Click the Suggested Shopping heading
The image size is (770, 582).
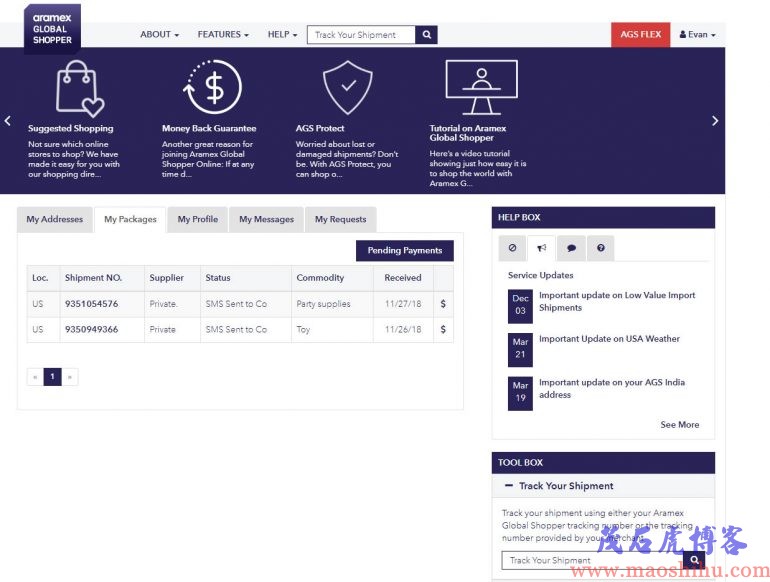point(71,128)
